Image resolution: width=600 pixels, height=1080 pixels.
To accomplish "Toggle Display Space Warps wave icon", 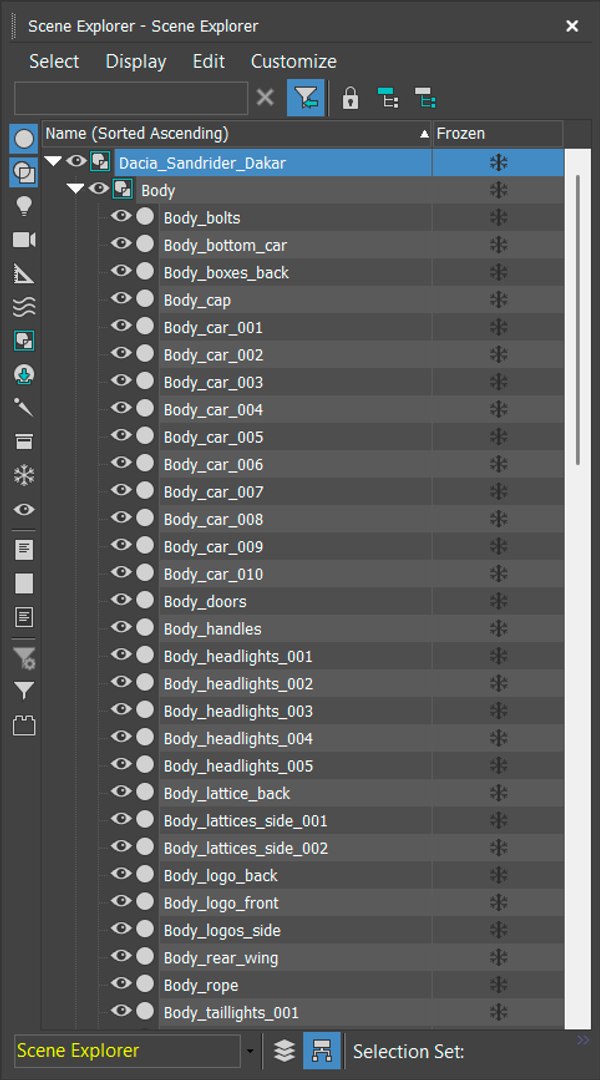I will pos(24,307).
